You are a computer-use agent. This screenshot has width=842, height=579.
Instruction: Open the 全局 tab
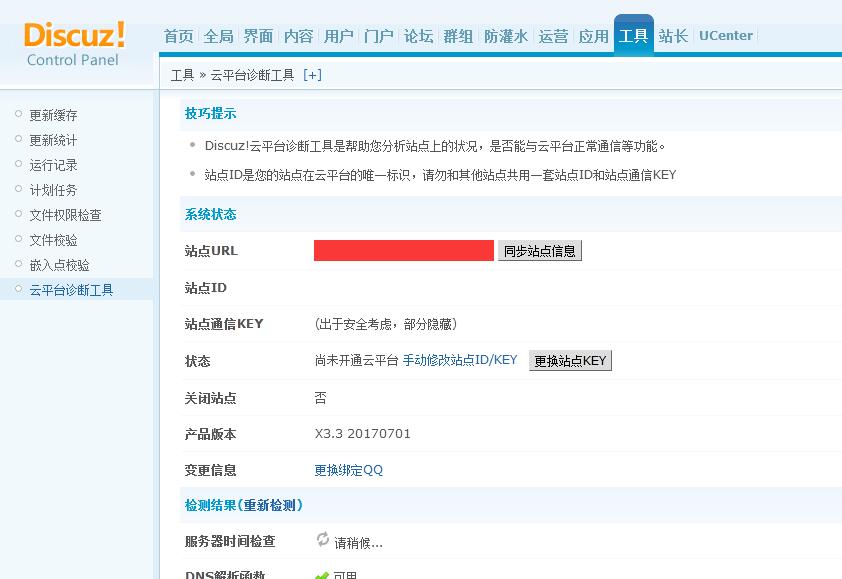click(x=219, y=36)
